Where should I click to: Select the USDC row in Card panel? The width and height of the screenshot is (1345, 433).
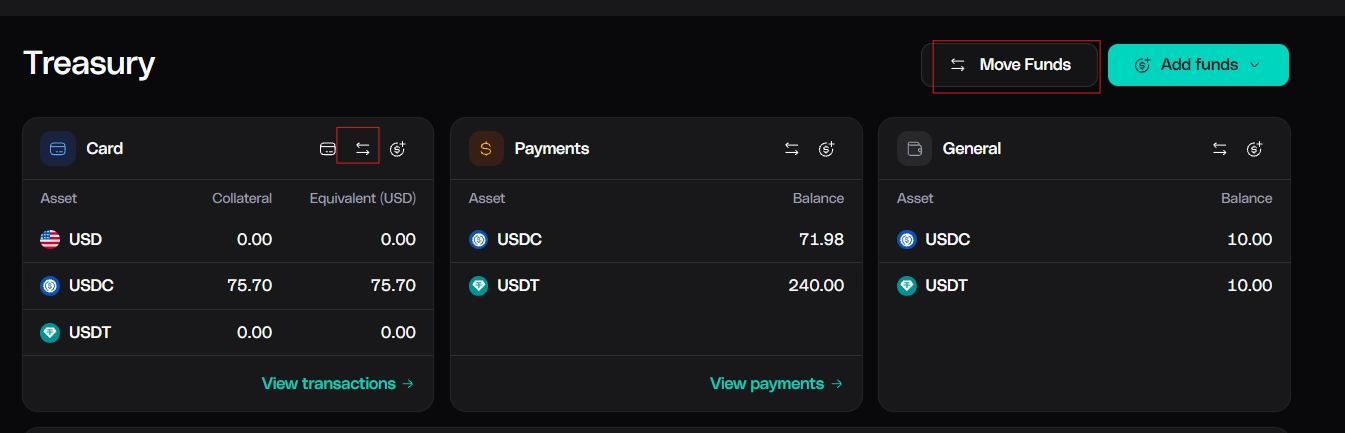coord(228,286)
